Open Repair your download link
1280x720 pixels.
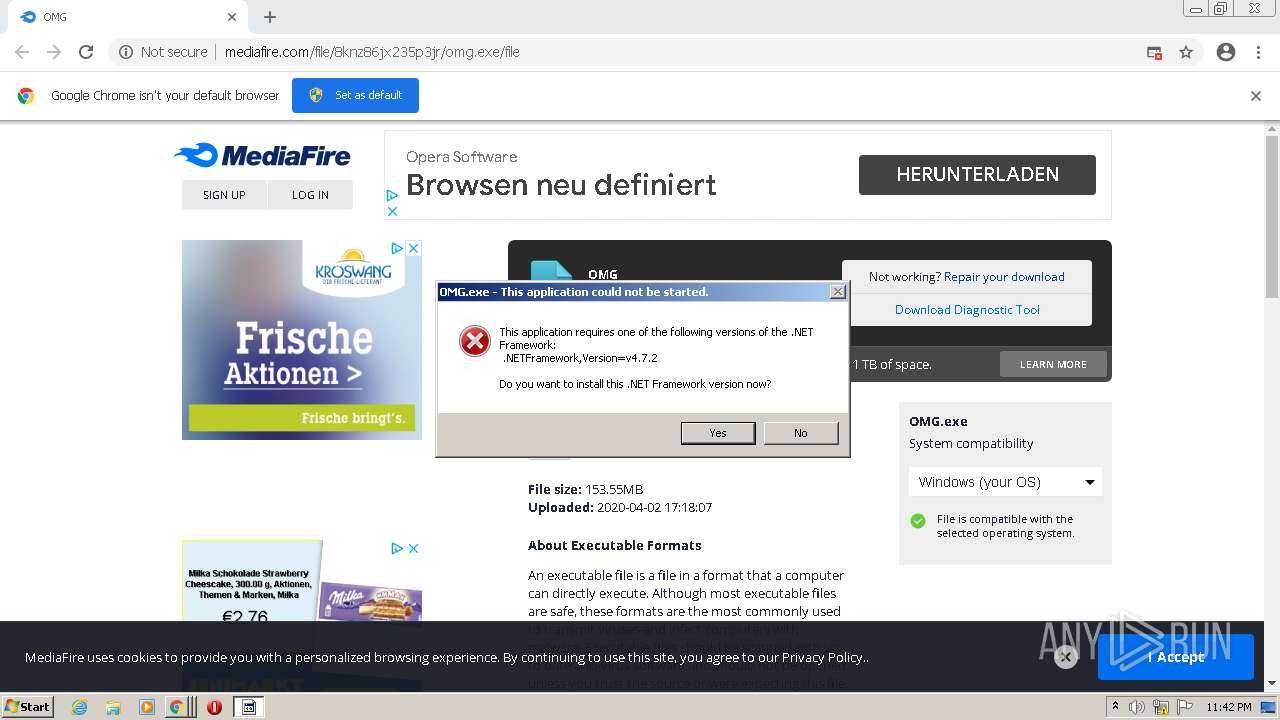tap(1004, 277)
